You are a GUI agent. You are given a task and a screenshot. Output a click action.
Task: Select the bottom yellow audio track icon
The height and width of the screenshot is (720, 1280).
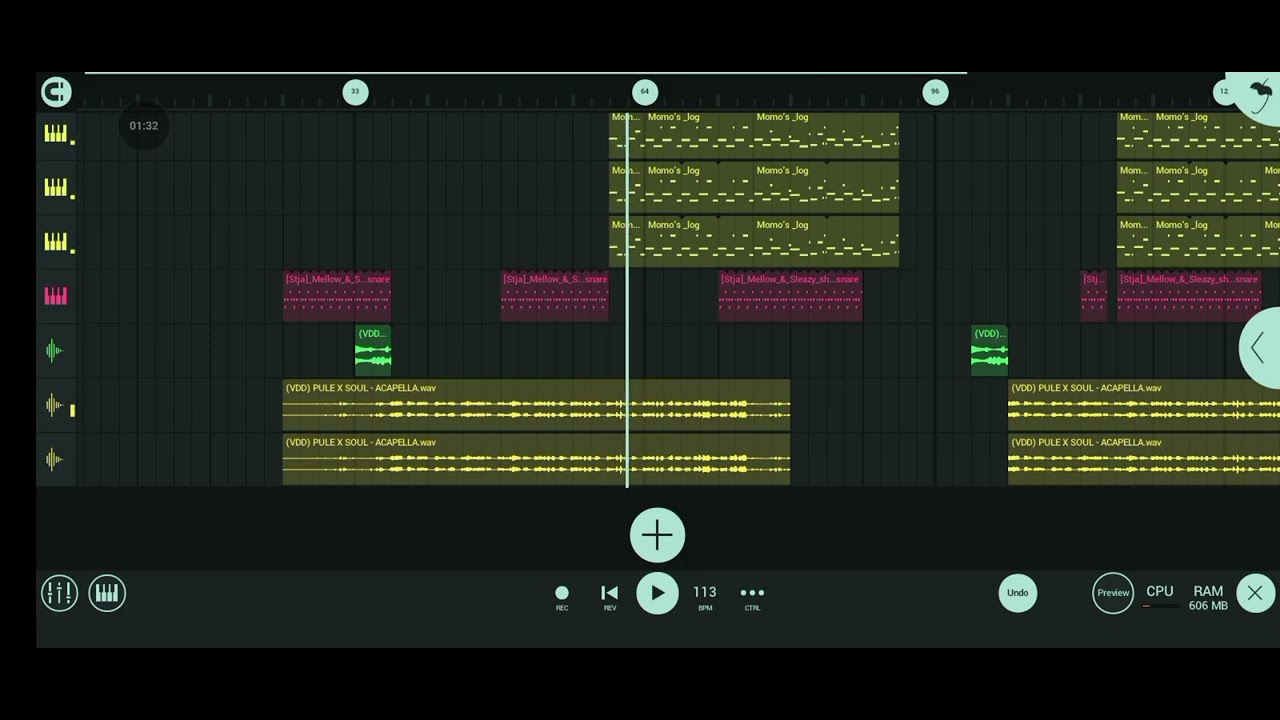tap(54, 459)
